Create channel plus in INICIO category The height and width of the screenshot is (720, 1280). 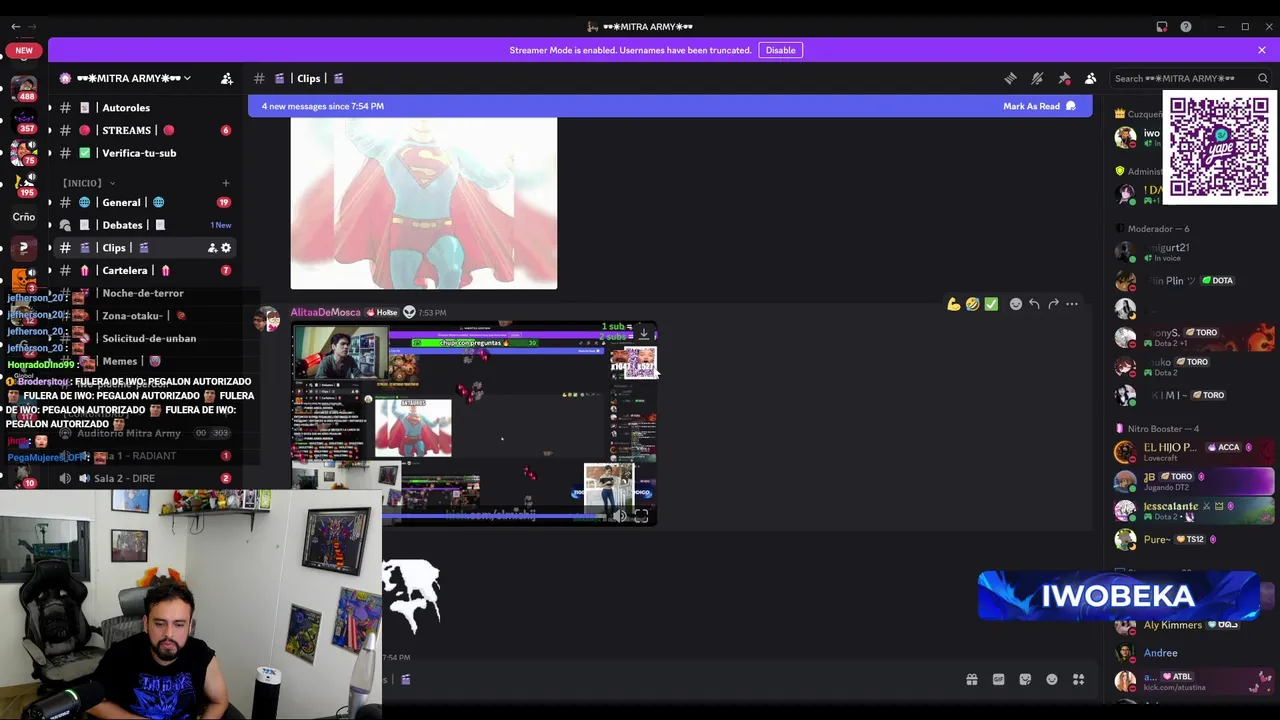[225, 183]
